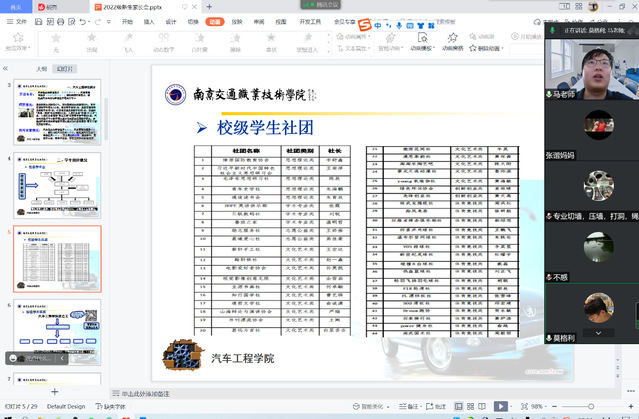The image size is (639, 419).
Task: Click the Missing Fonts (缺失字体) status icon
Action: (x=112, y=407)
